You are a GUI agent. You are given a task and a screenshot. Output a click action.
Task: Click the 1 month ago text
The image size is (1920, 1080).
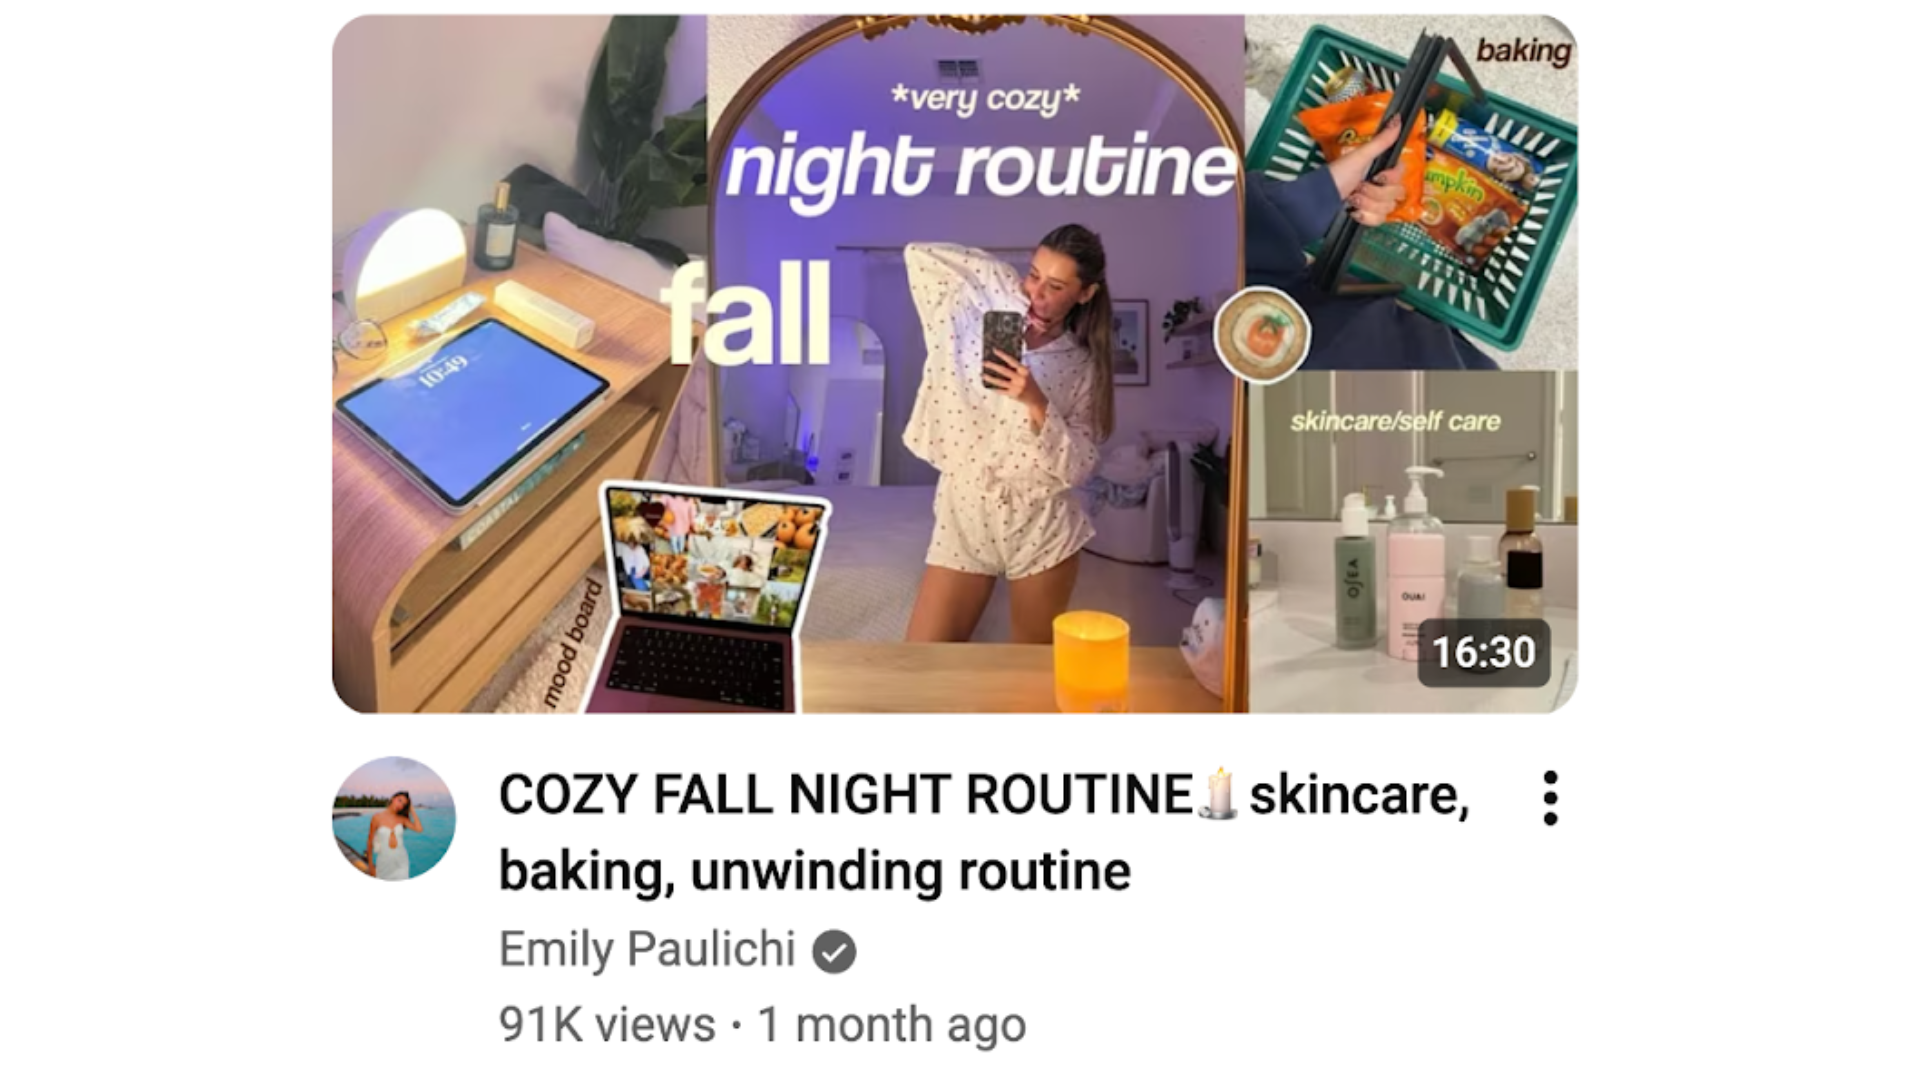892,1025
